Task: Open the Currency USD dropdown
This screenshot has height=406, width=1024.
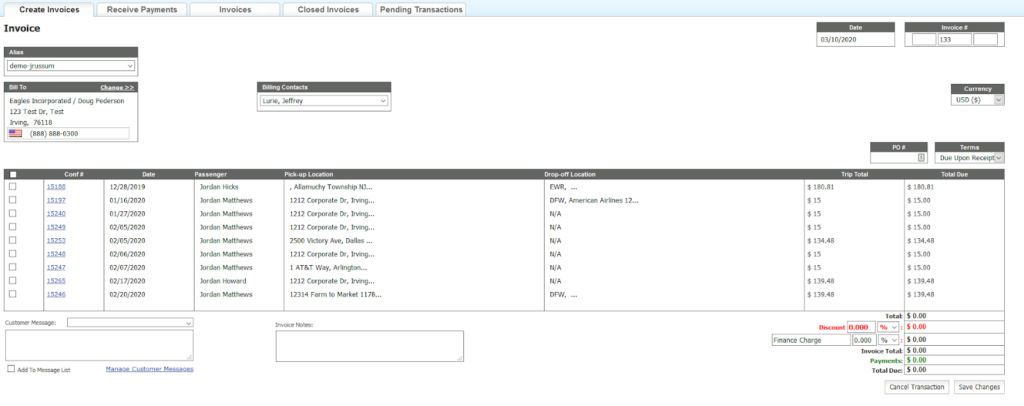Action: click(977, 100)
